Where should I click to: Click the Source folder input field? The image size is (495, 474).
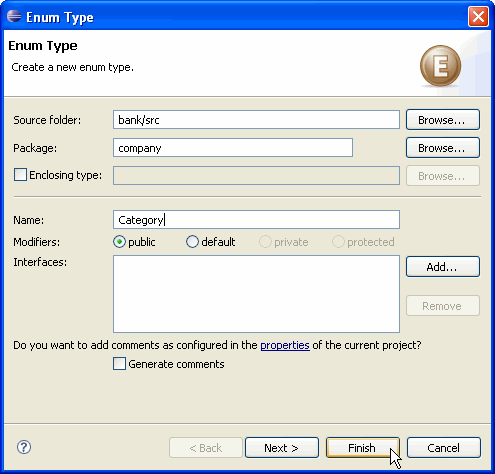click(x=256, y=120)
